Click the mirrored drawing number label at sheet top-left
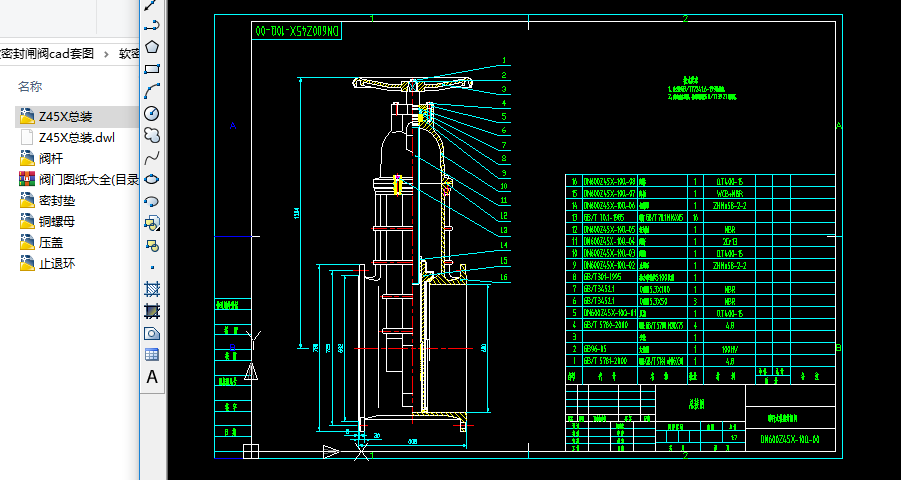The image size is (901, 480). click(x=297, y=31)
